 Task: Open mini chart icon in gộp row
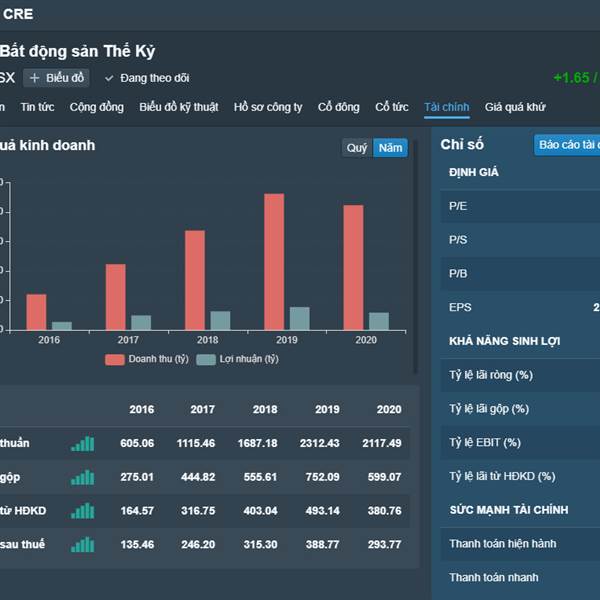(x=83, y=477)
